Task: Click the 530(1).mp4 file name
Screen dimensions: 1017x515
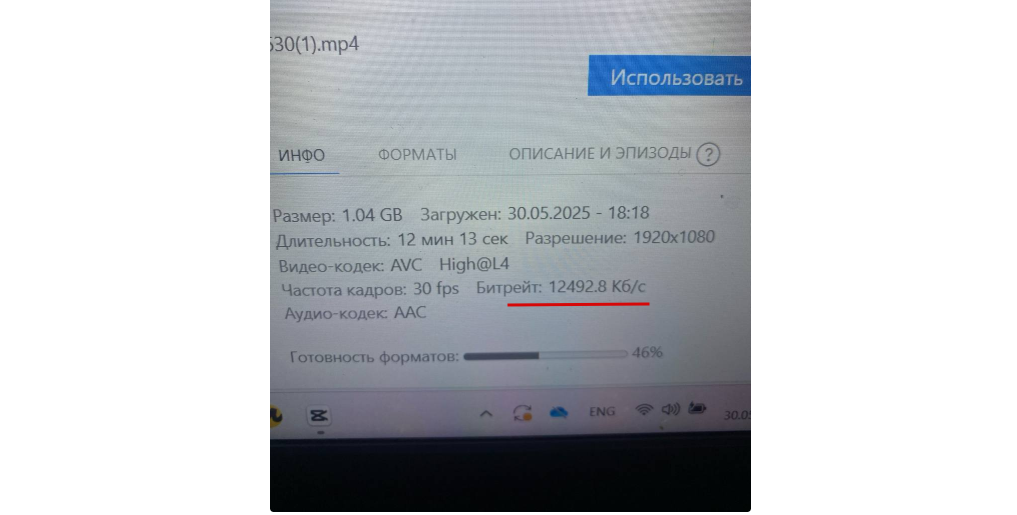Action: pos(315,45)
